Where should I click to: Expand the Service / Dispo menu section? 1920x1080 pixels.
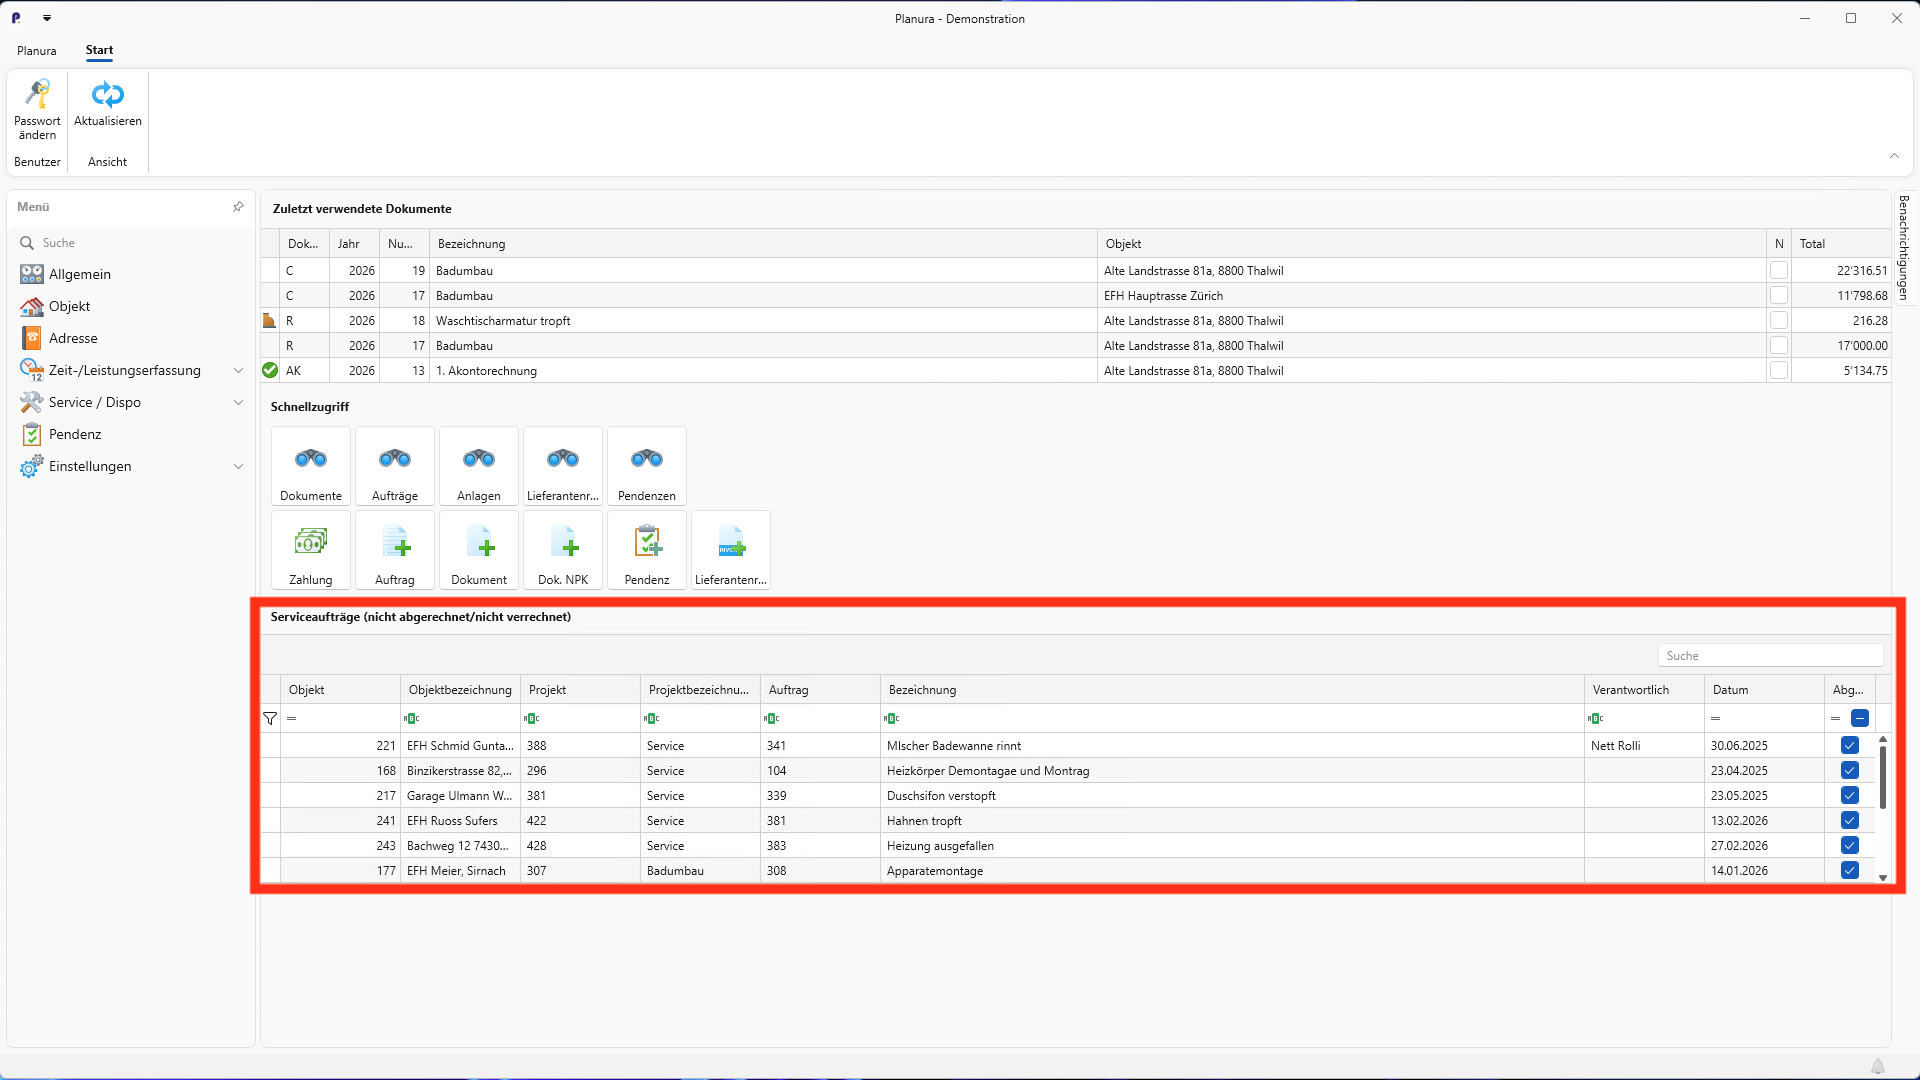pos(93,402)
